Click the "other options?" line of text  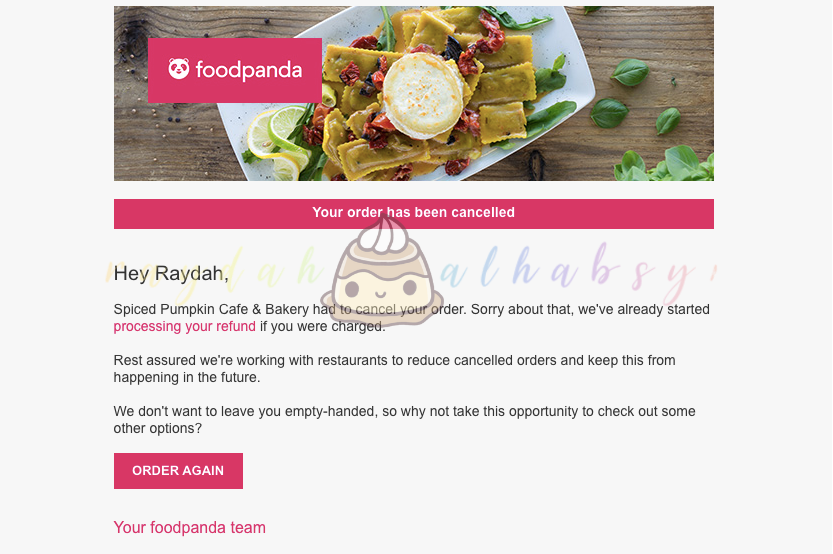[x=157, y=428]
